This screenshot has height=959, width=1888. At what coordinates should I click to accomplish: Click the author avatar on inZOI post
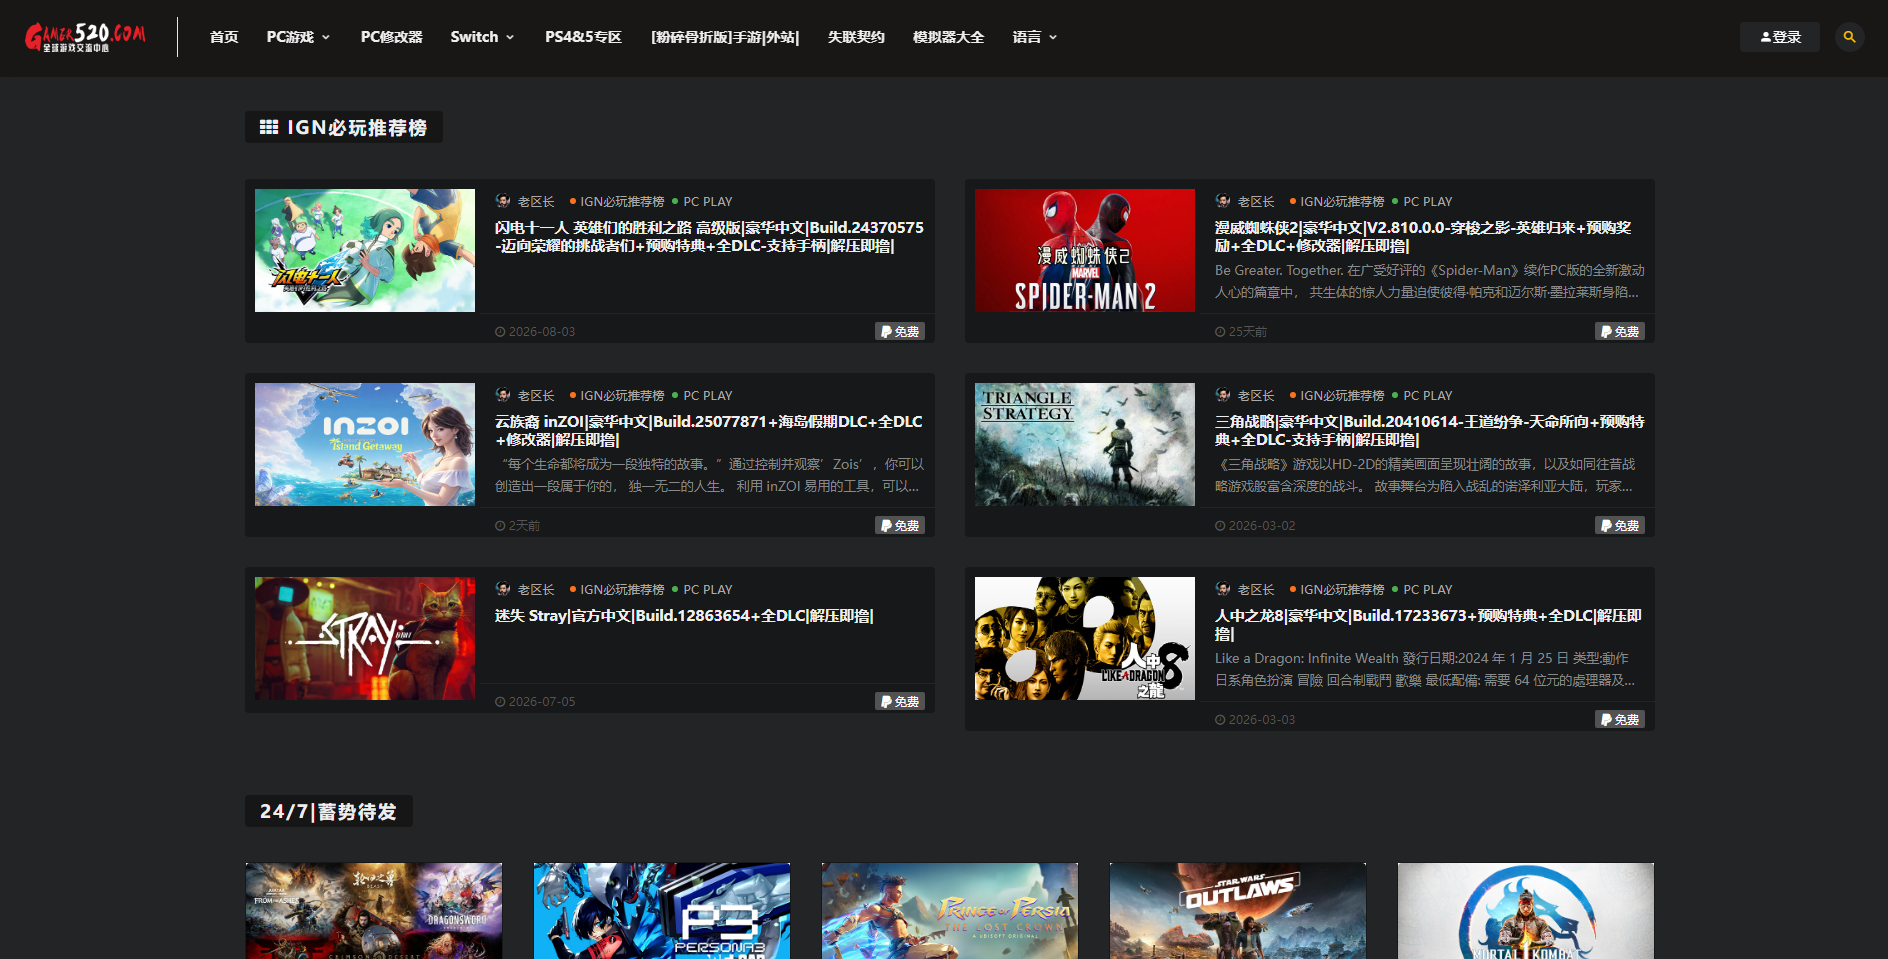pos(503,395)
